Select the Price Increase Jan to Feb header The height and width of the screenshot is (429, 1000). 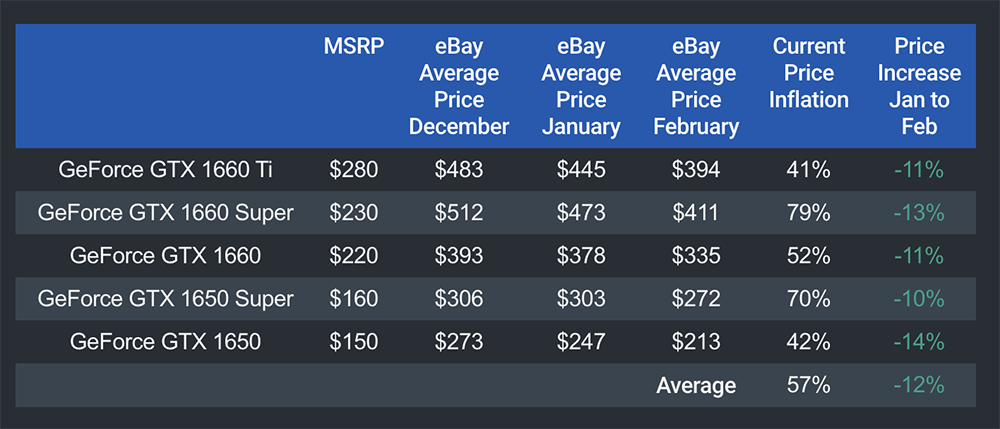(920, 86)
